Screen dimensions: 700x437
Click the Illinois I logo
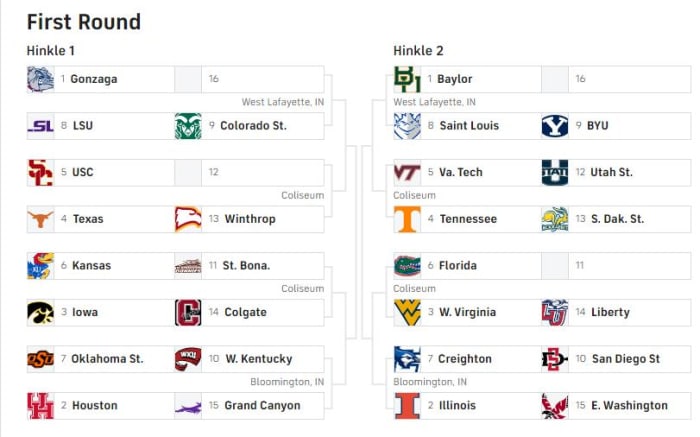point(407,406)
